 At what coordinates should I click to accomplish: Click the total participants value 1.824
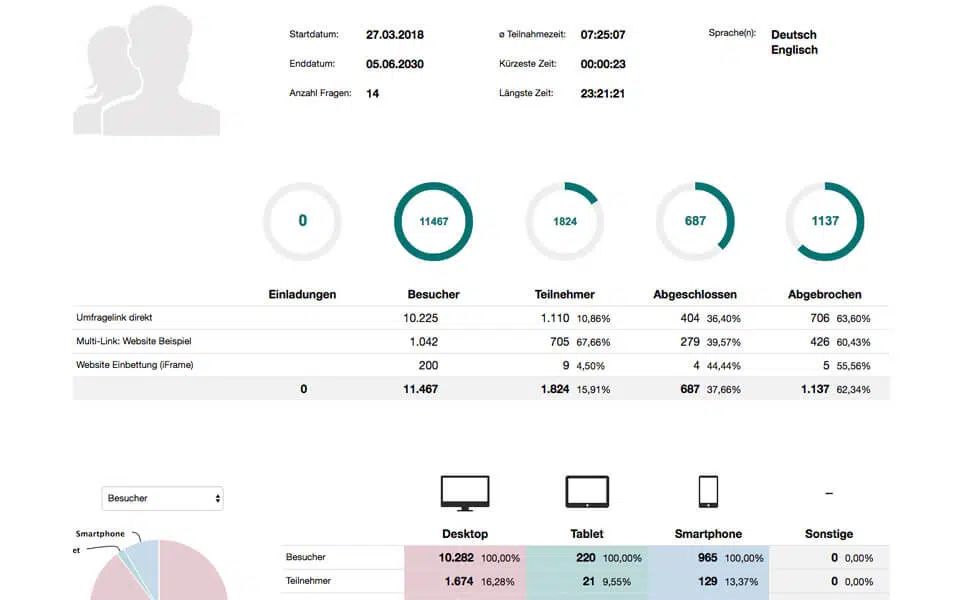pyautogui.click(x=555, y=389)
